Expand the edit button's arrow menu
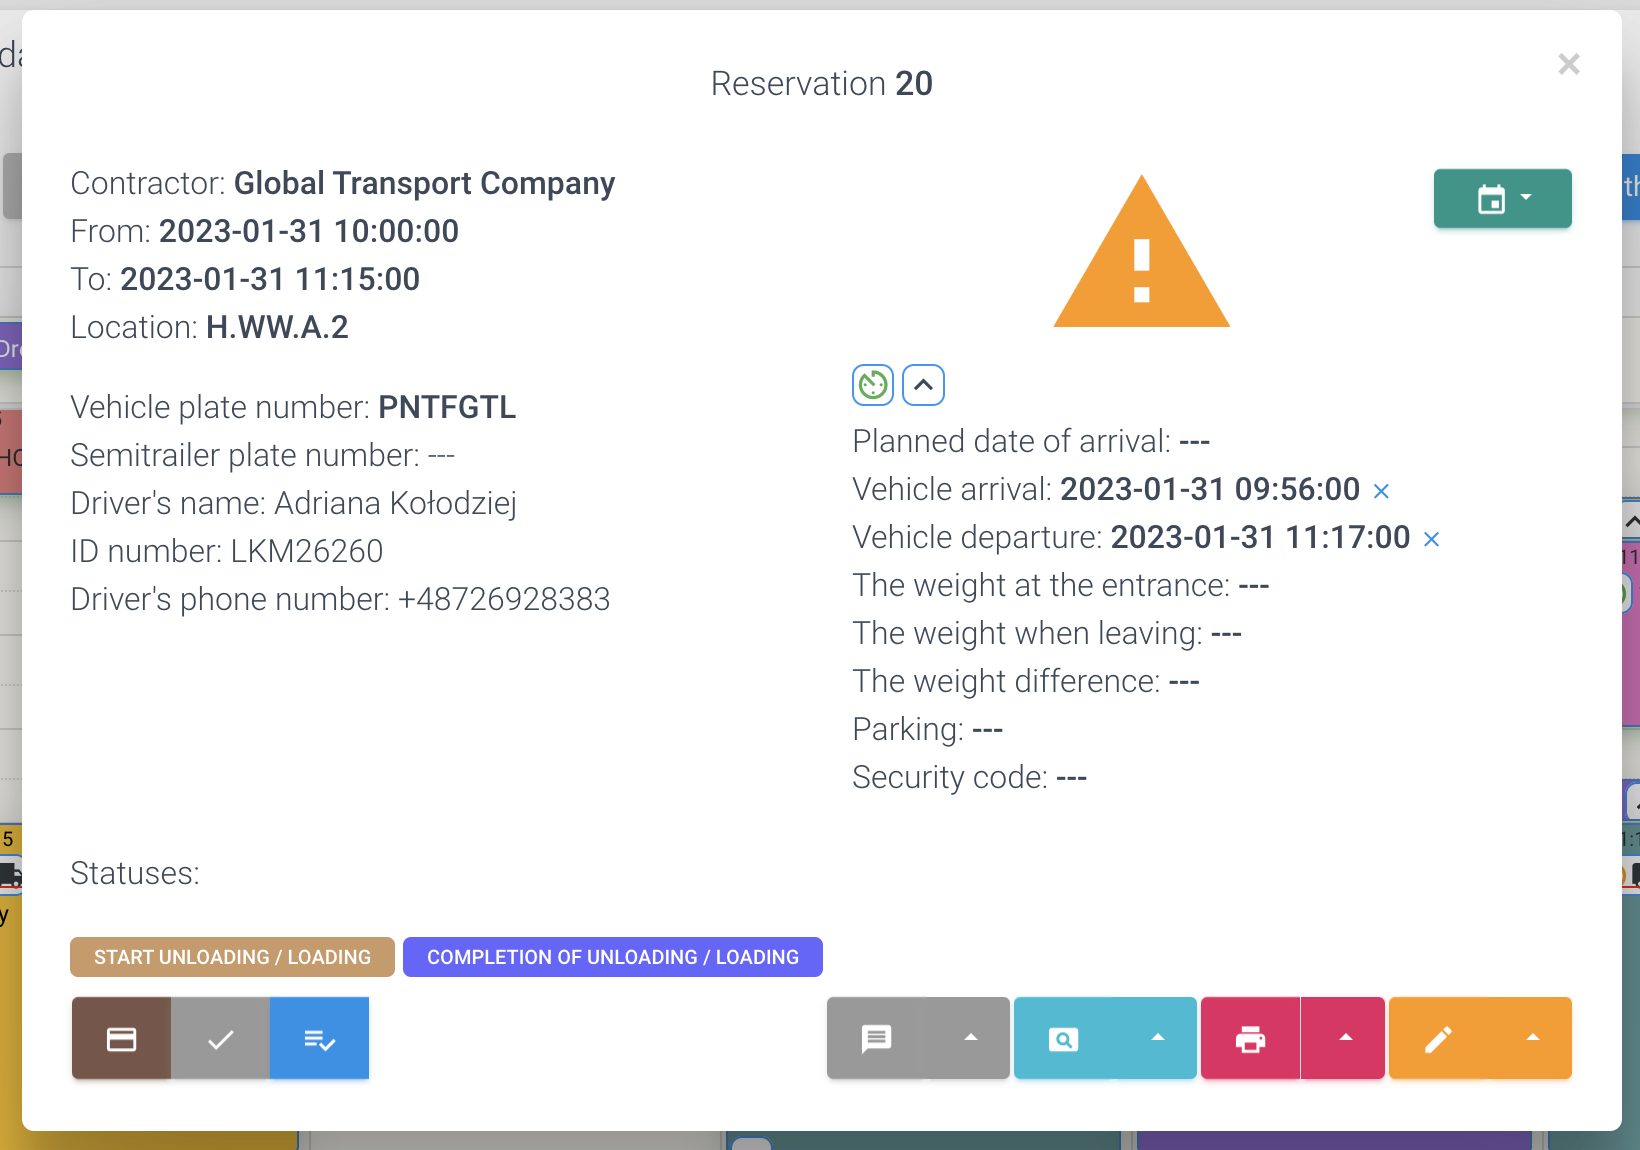Screen dimensions: 1640x1150 1532,1038
